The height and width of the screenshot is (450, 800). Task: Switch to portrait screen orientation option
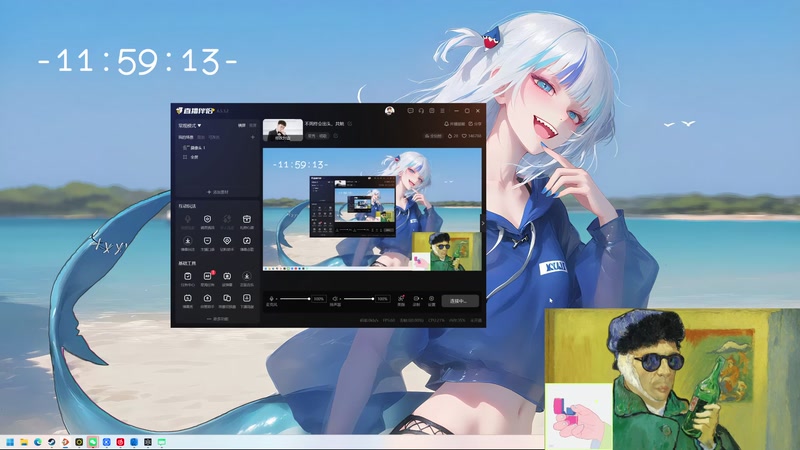[253, 126]
